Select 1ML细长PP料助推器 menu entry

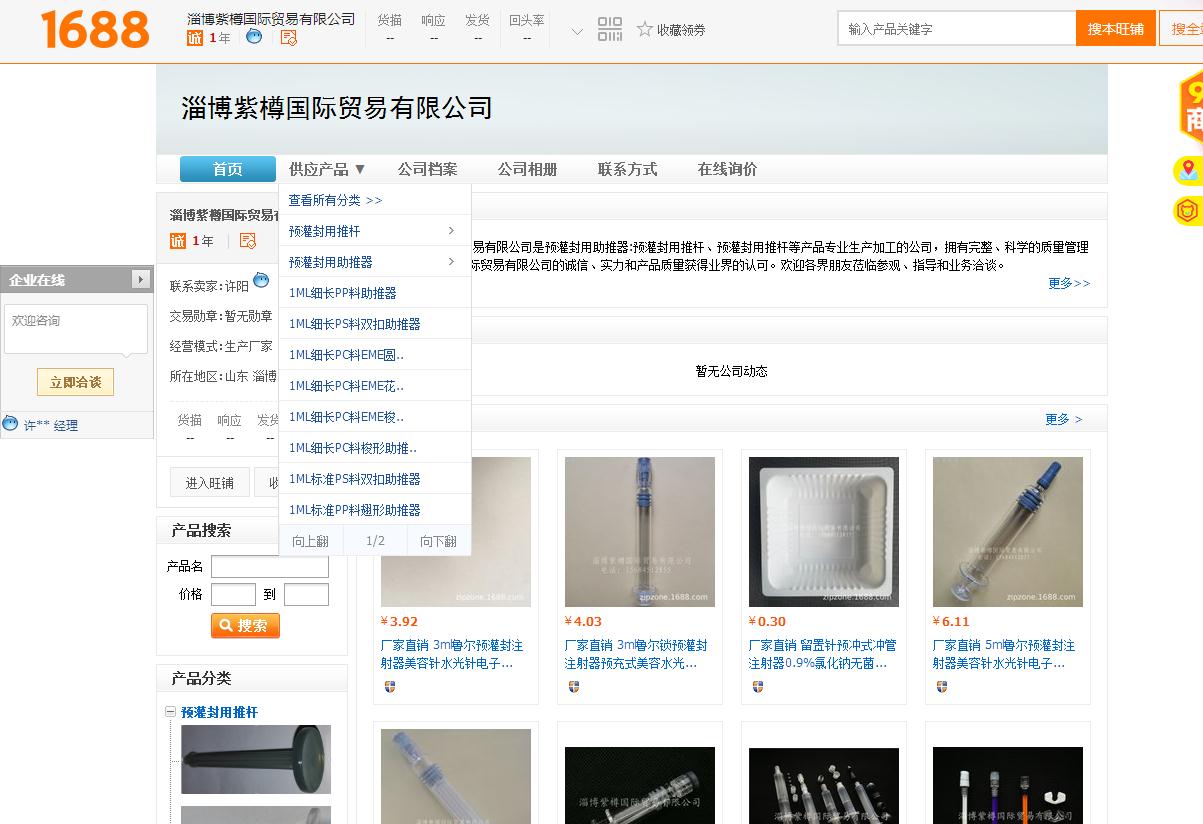click(375, 293)
